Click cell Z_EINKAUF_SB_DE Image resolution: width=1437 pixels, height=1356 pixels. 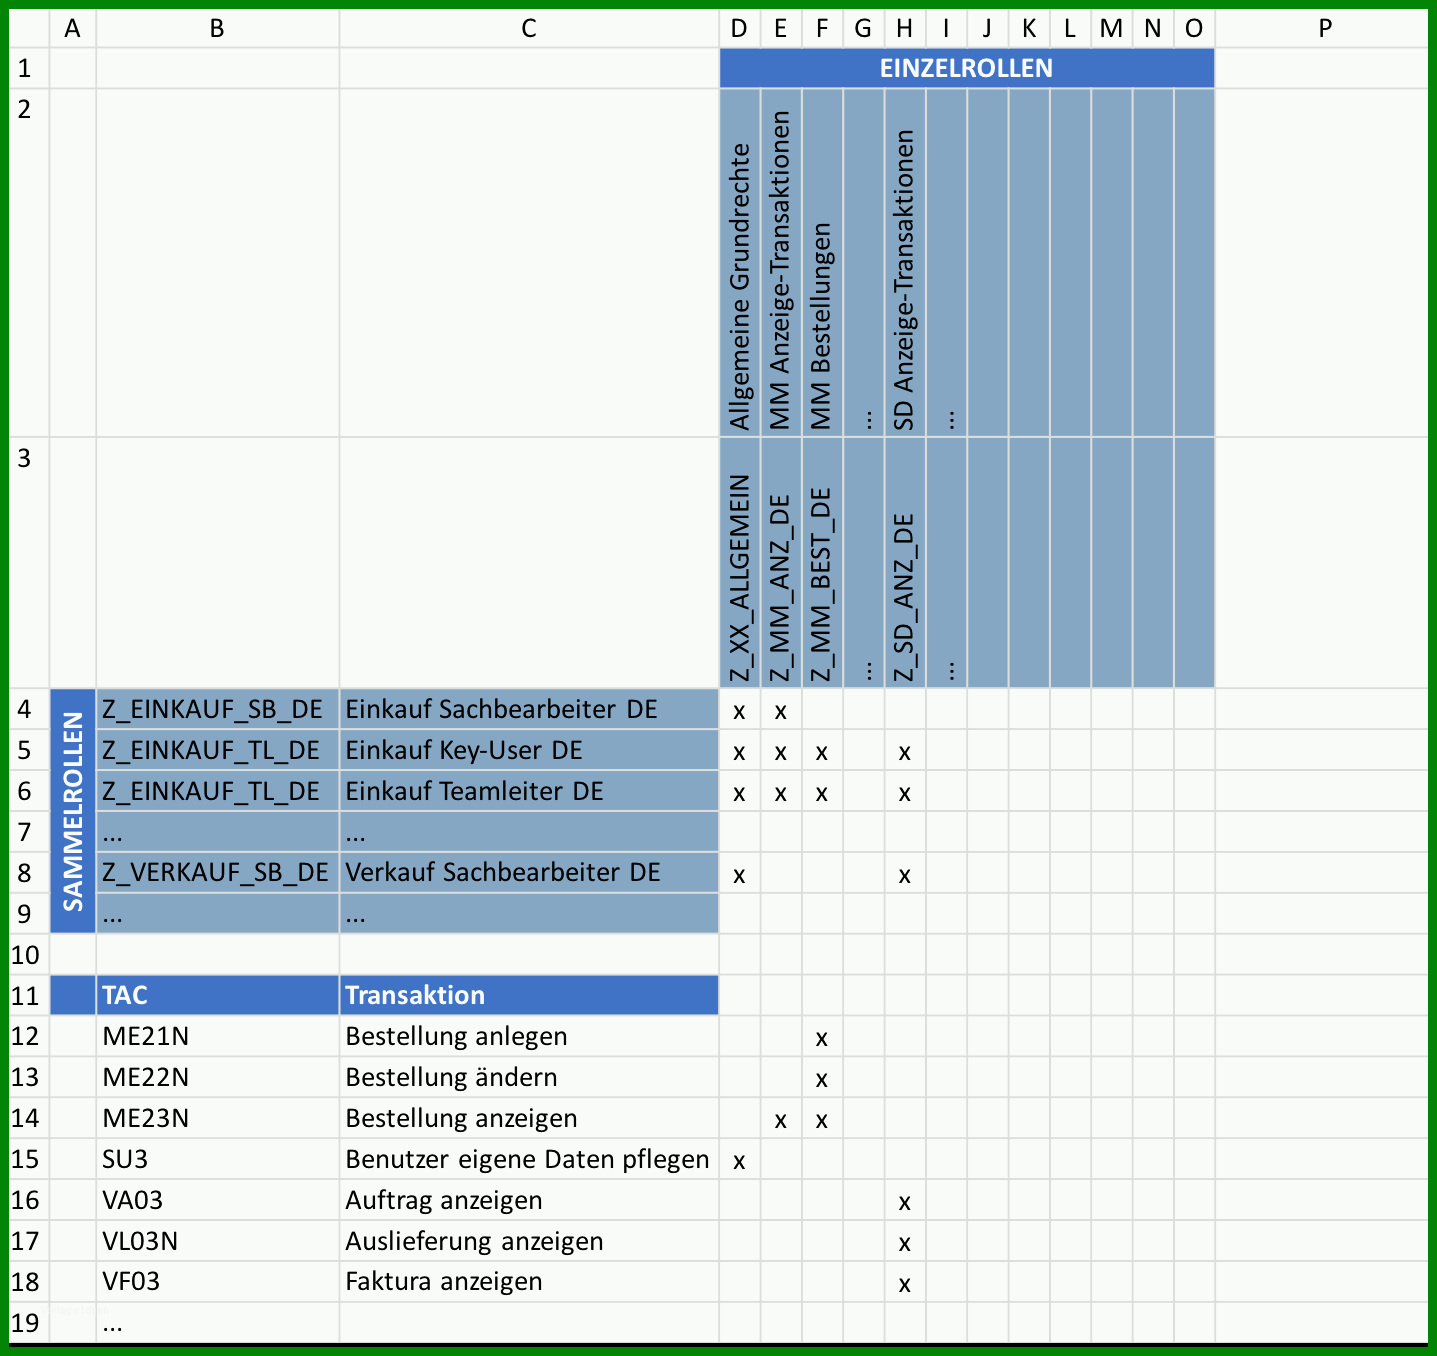point(217,709)
